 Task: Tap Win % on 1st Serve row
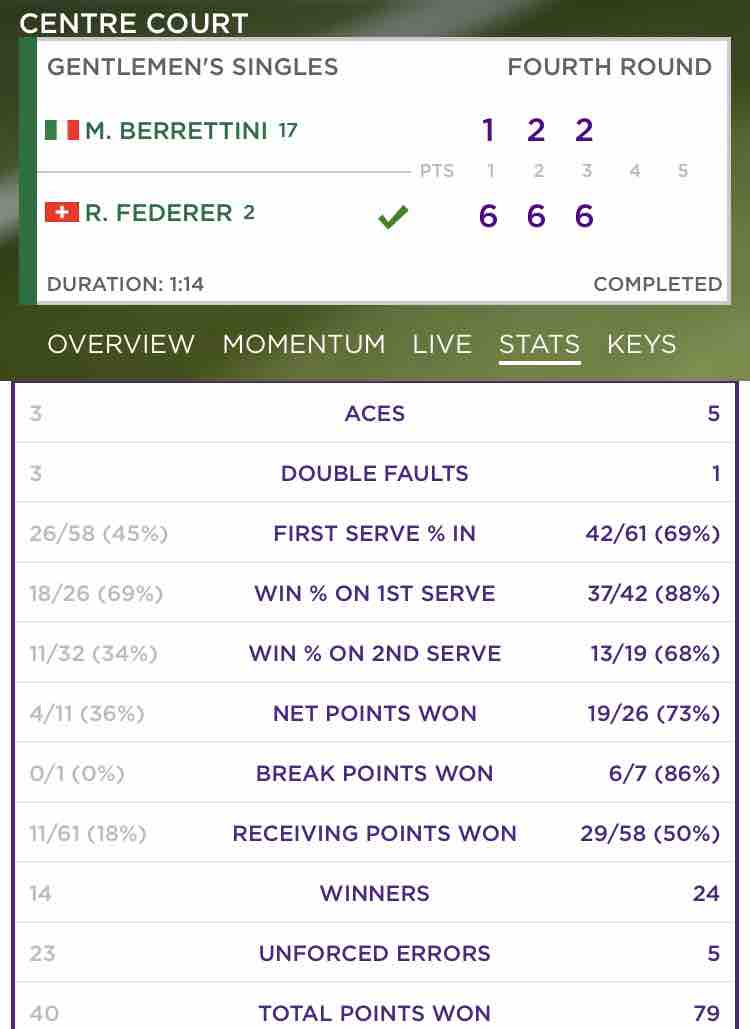coord(375,593)
